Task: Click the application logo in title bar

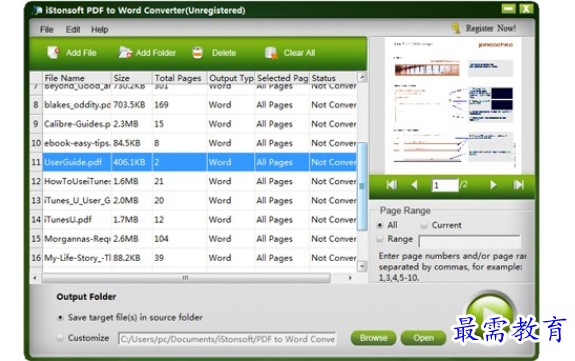Action: click(37, 10)
